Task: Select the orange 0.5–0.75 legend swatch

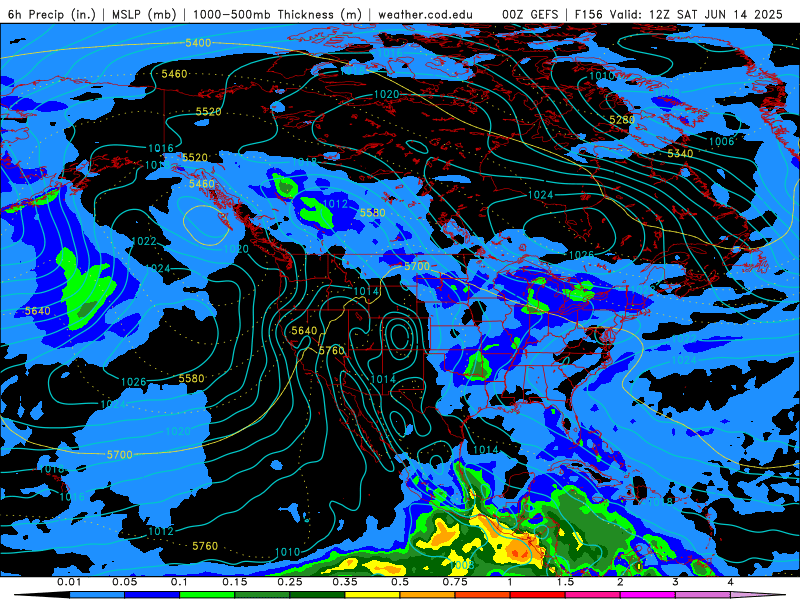Action: pyautogui.click(x=427, y=595)
